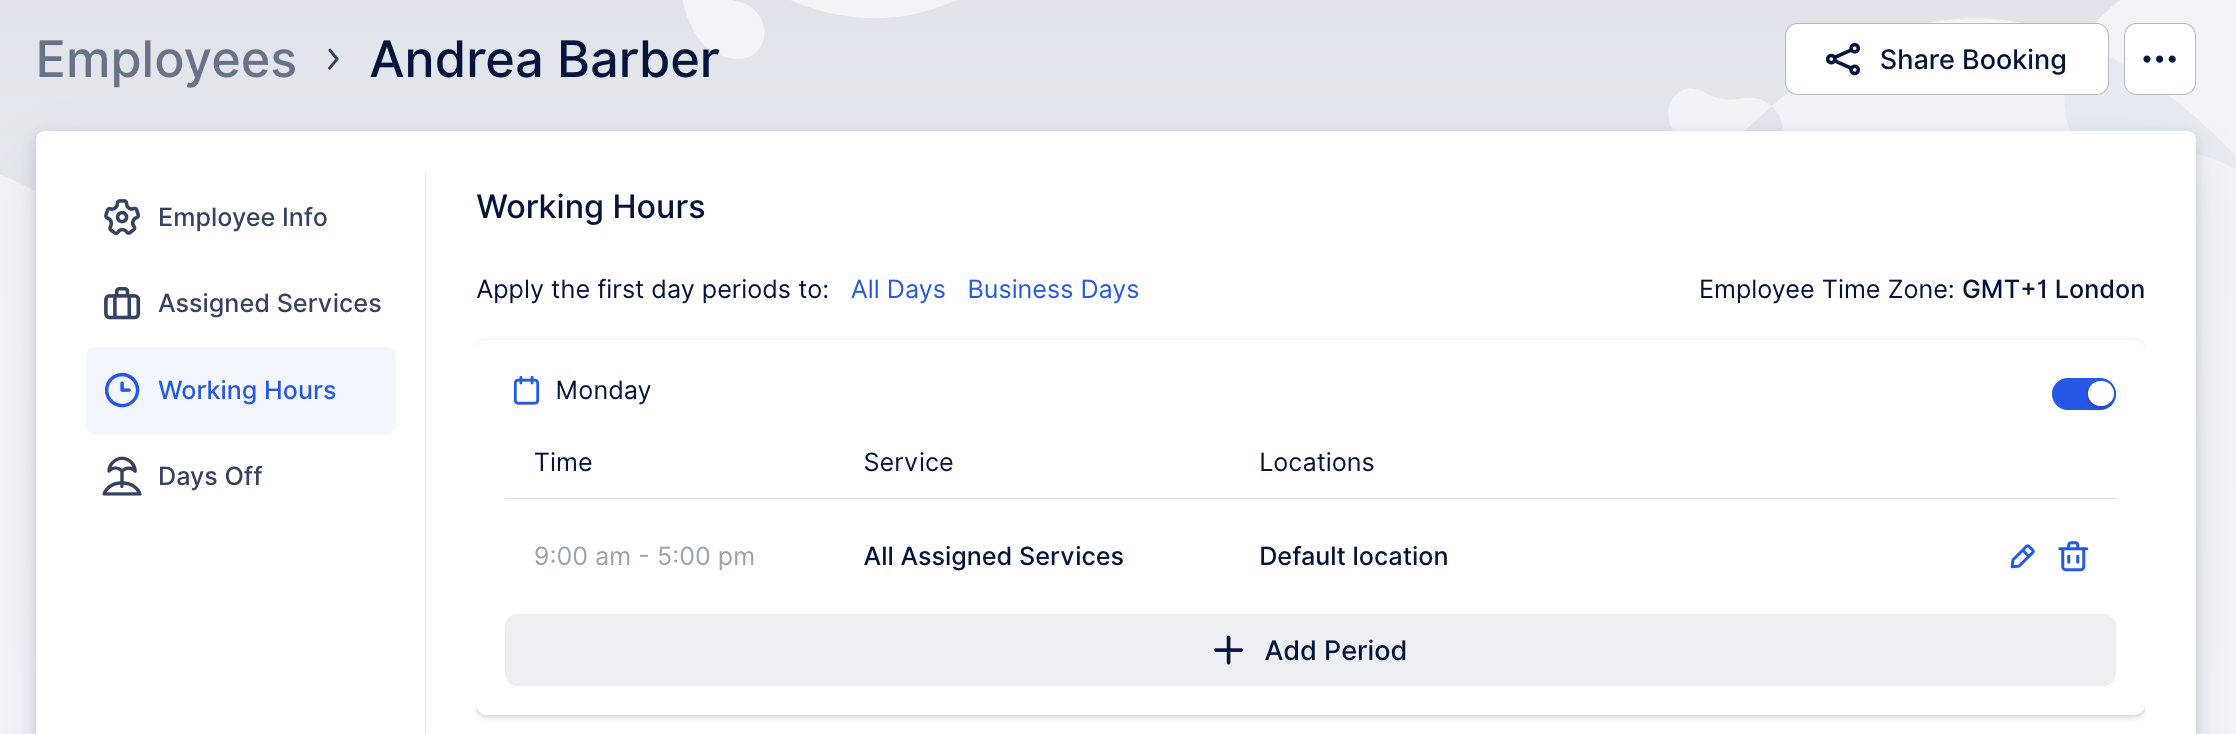The image size is (2236, 734).
Task: Switch to the Assigned Services tab
Action: (269, 303)
